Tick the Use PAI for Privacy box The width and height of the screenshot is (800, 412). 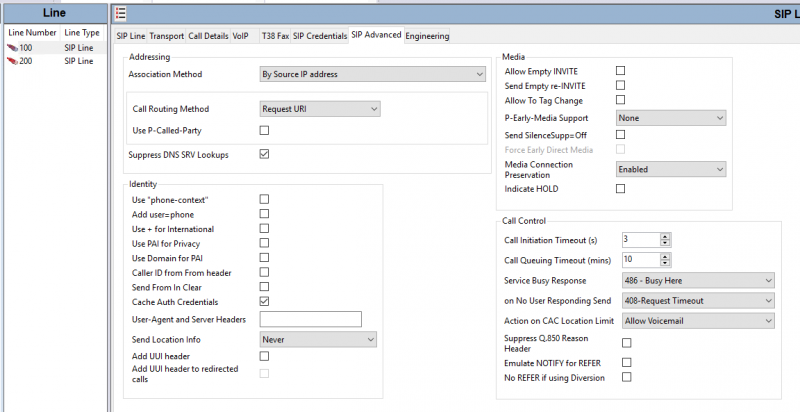click(264, 243)
